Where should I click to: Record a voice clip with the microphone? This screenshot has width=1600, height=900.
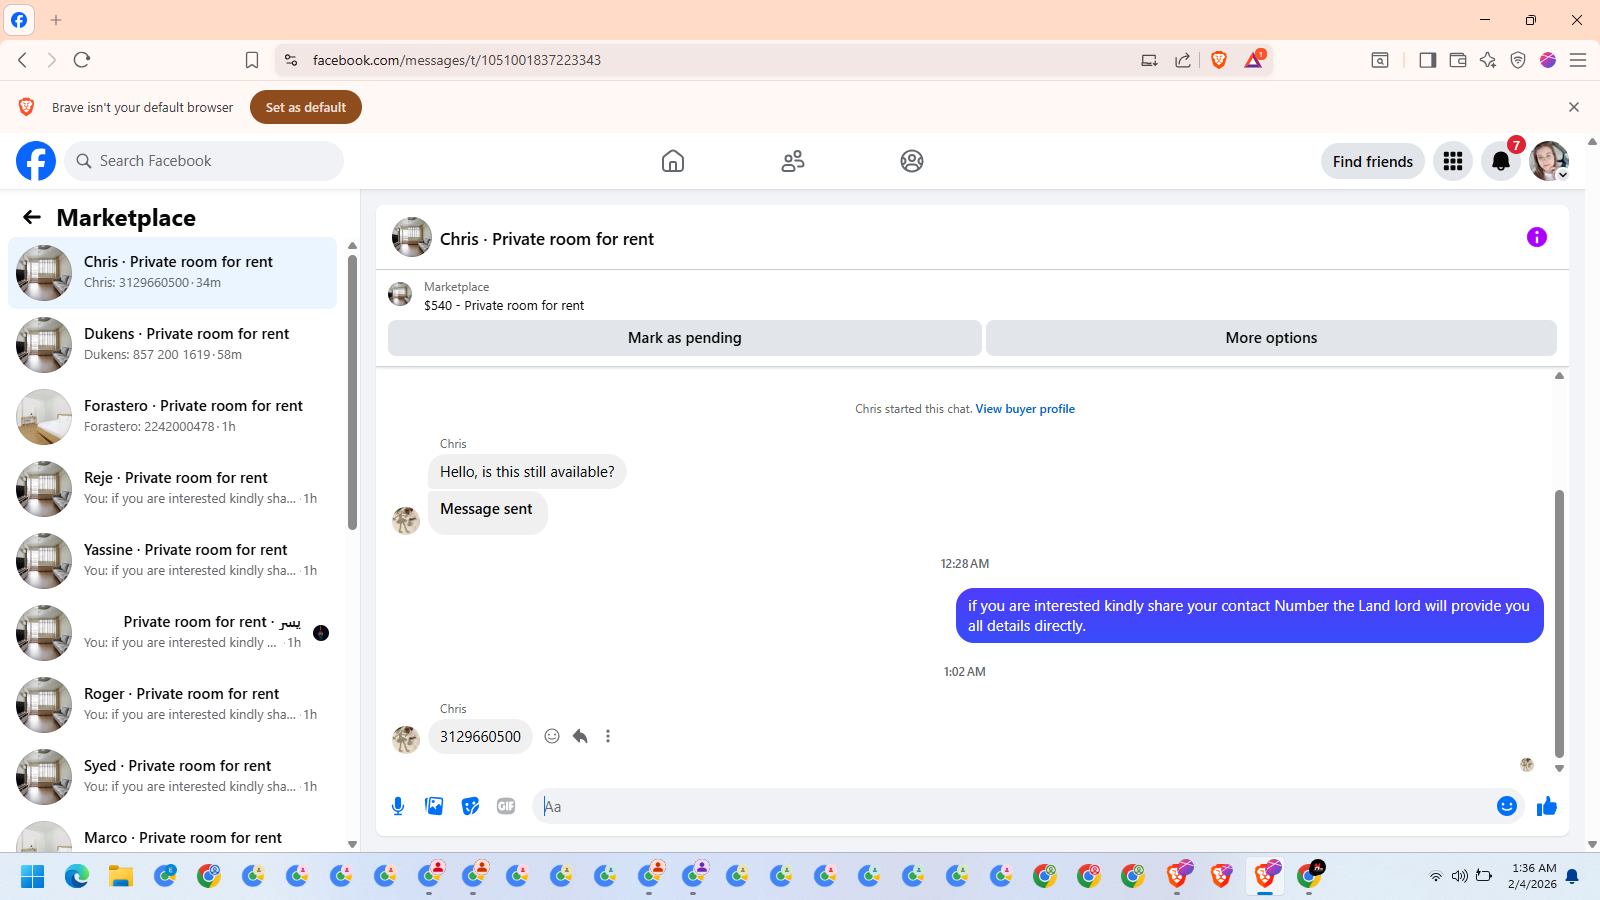click(398, 806)
